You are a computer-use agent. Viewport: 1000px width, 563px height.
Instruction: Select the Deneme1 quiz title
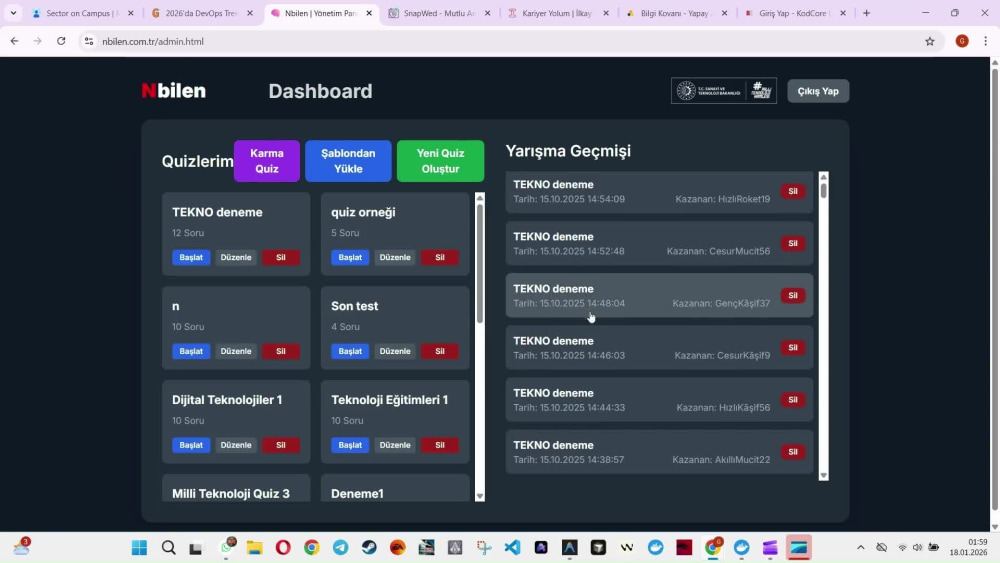click(x=357, y=494)
